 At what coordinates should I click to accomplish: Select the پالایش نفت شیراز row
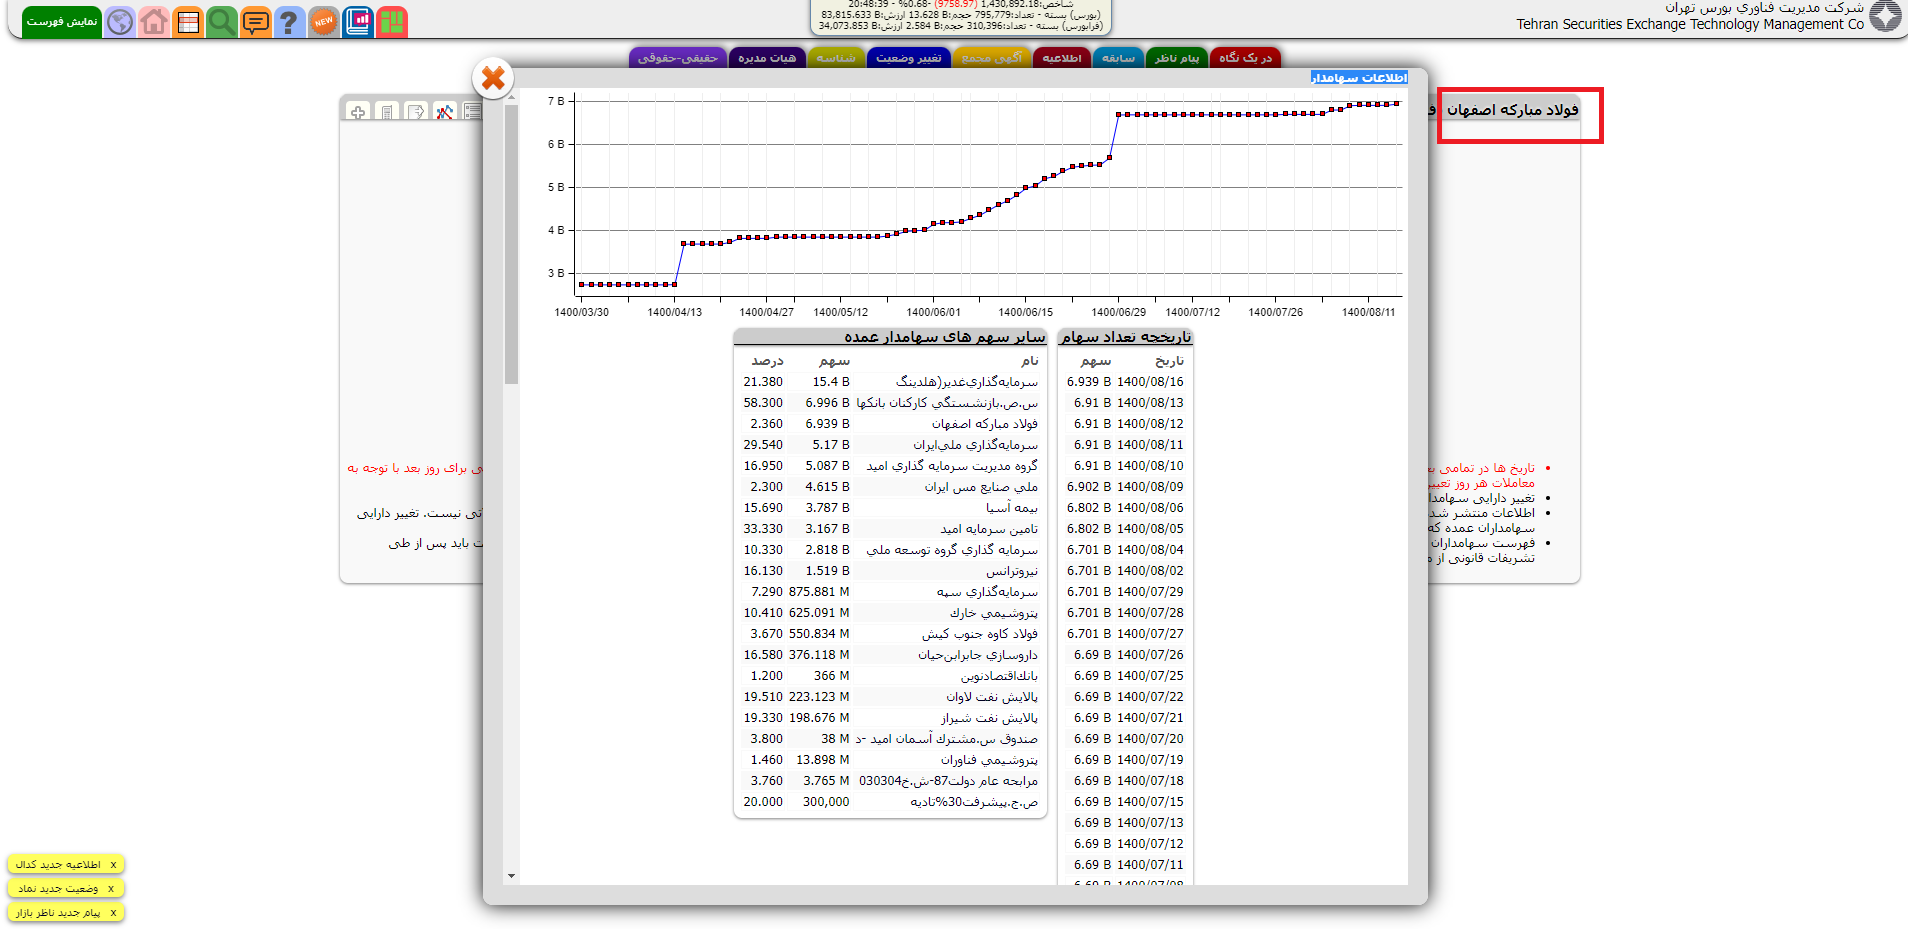click(x=890, y=718)
